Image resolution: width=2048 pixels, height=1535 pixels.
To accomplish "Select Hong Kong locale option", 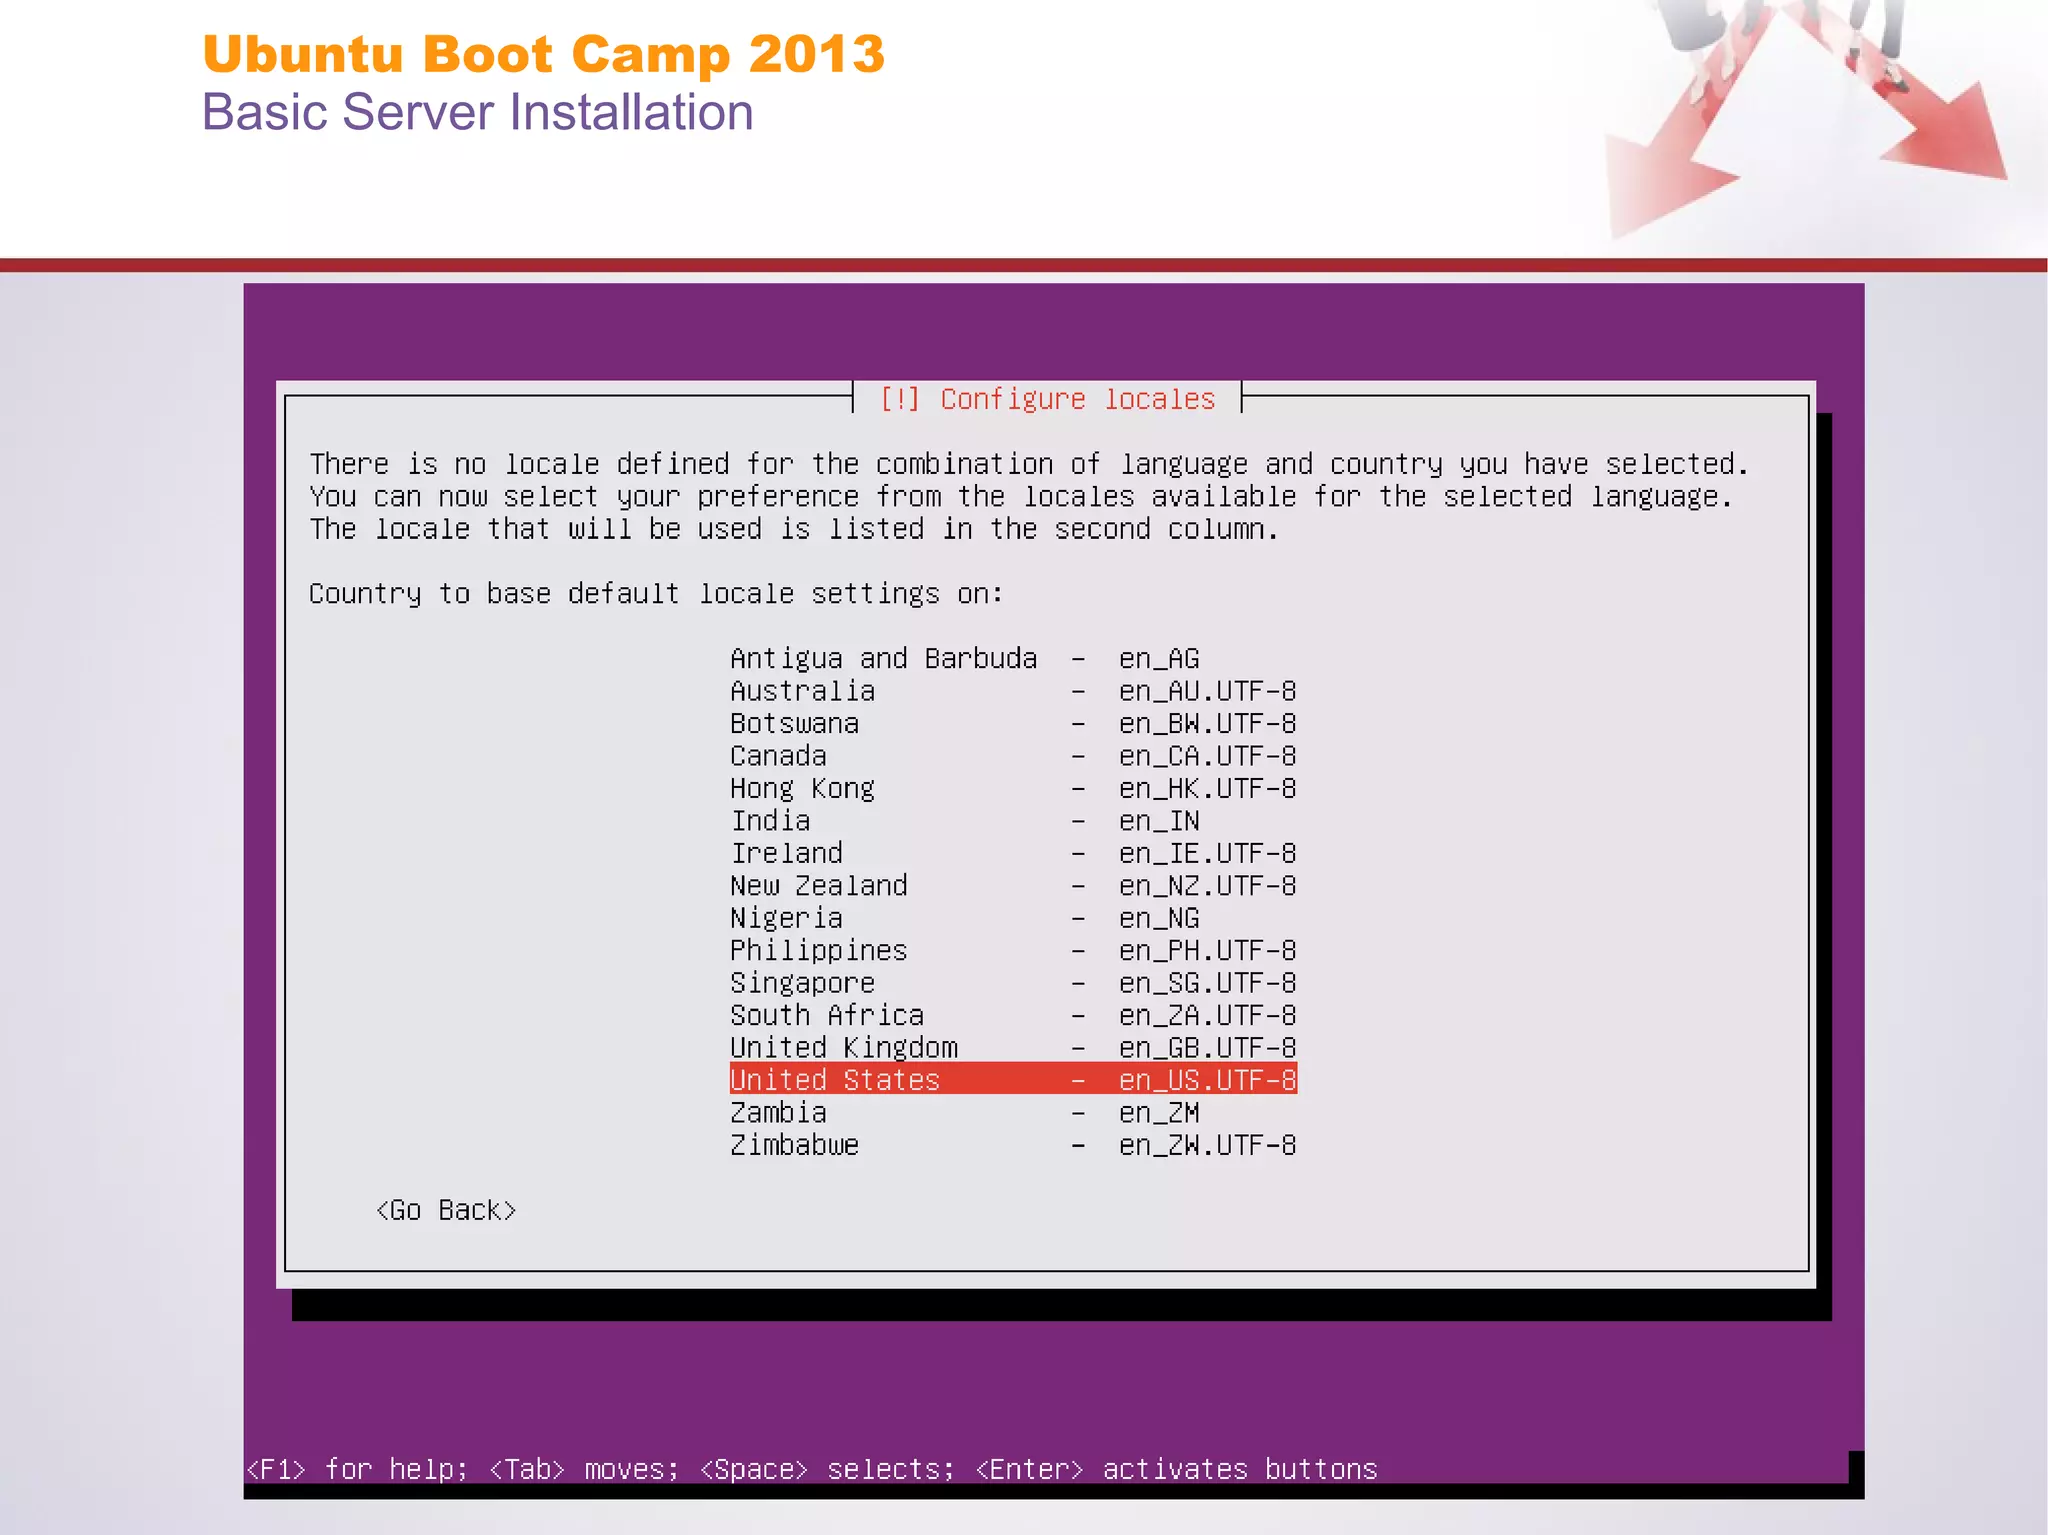I will point(1013,789).
